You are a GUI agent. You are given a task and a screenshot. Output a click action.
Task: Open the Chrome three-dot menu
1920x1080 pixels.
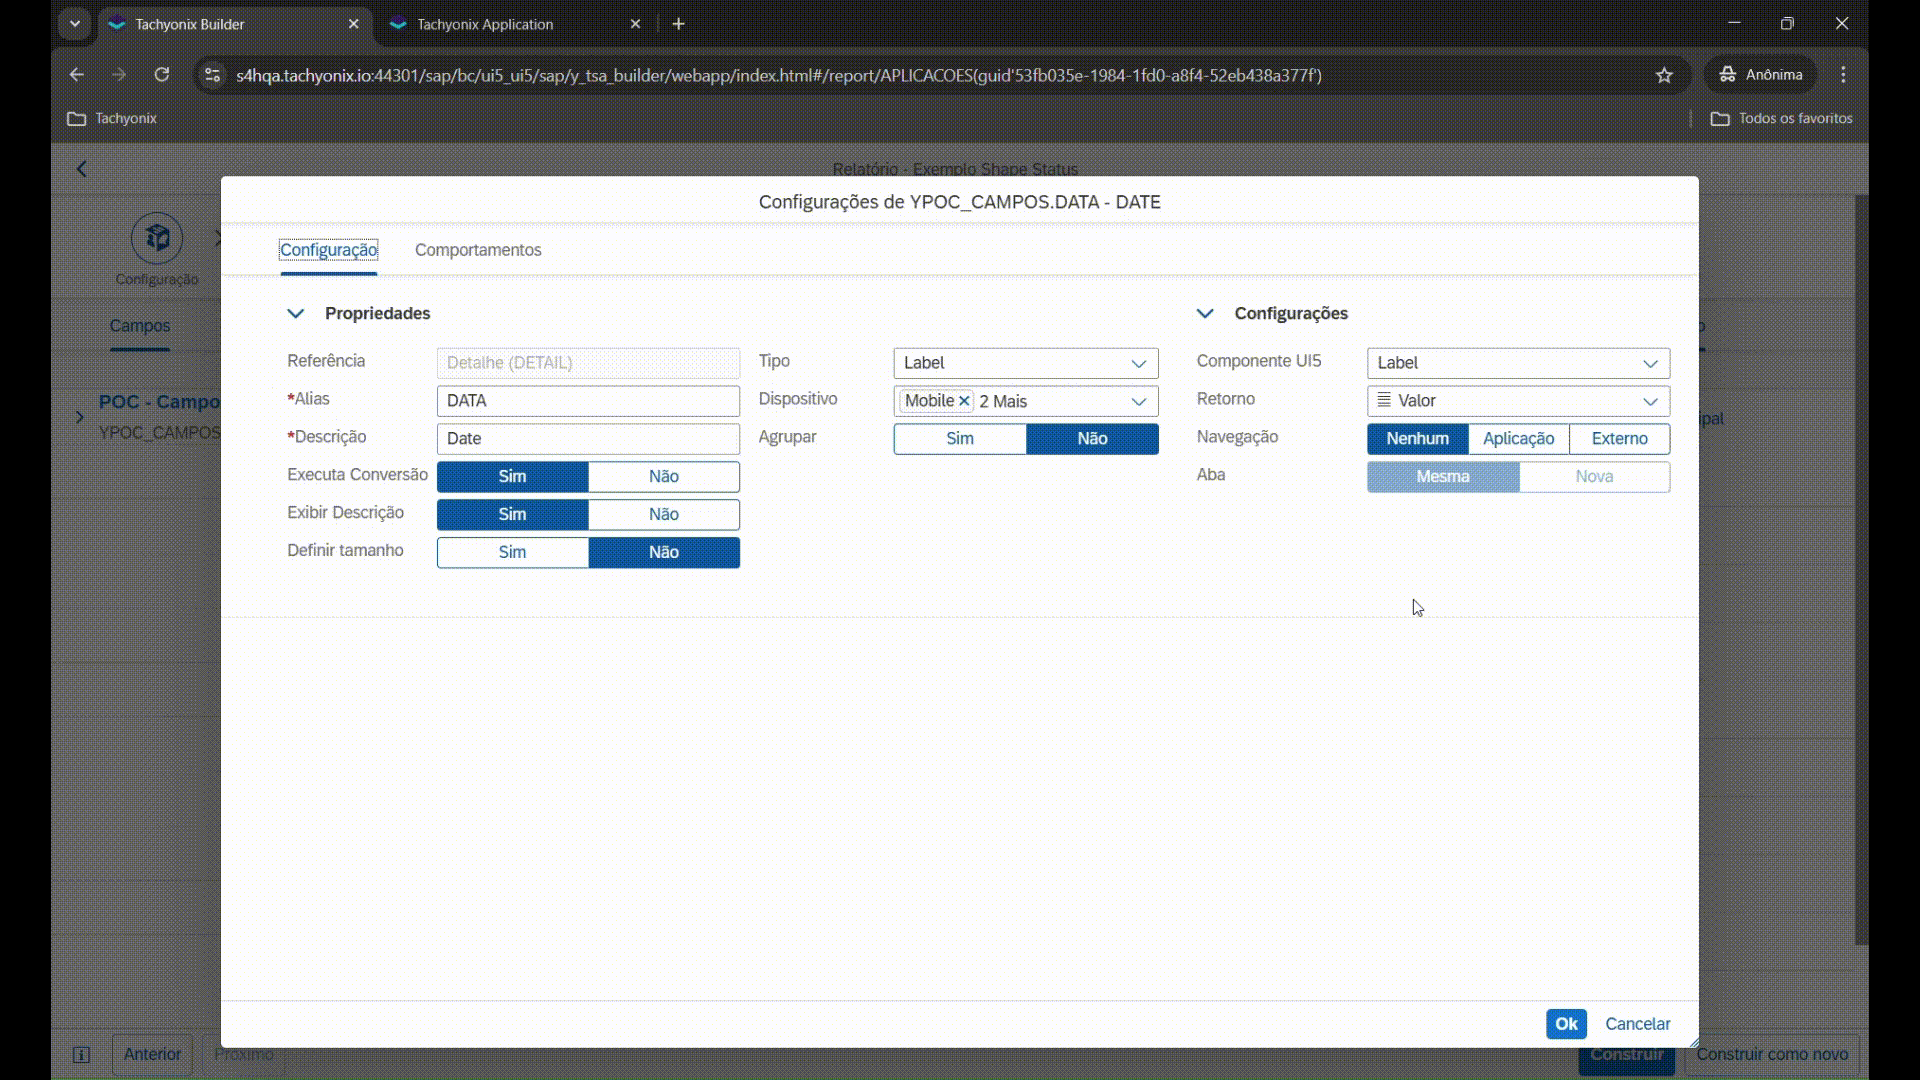(1843, 75)
